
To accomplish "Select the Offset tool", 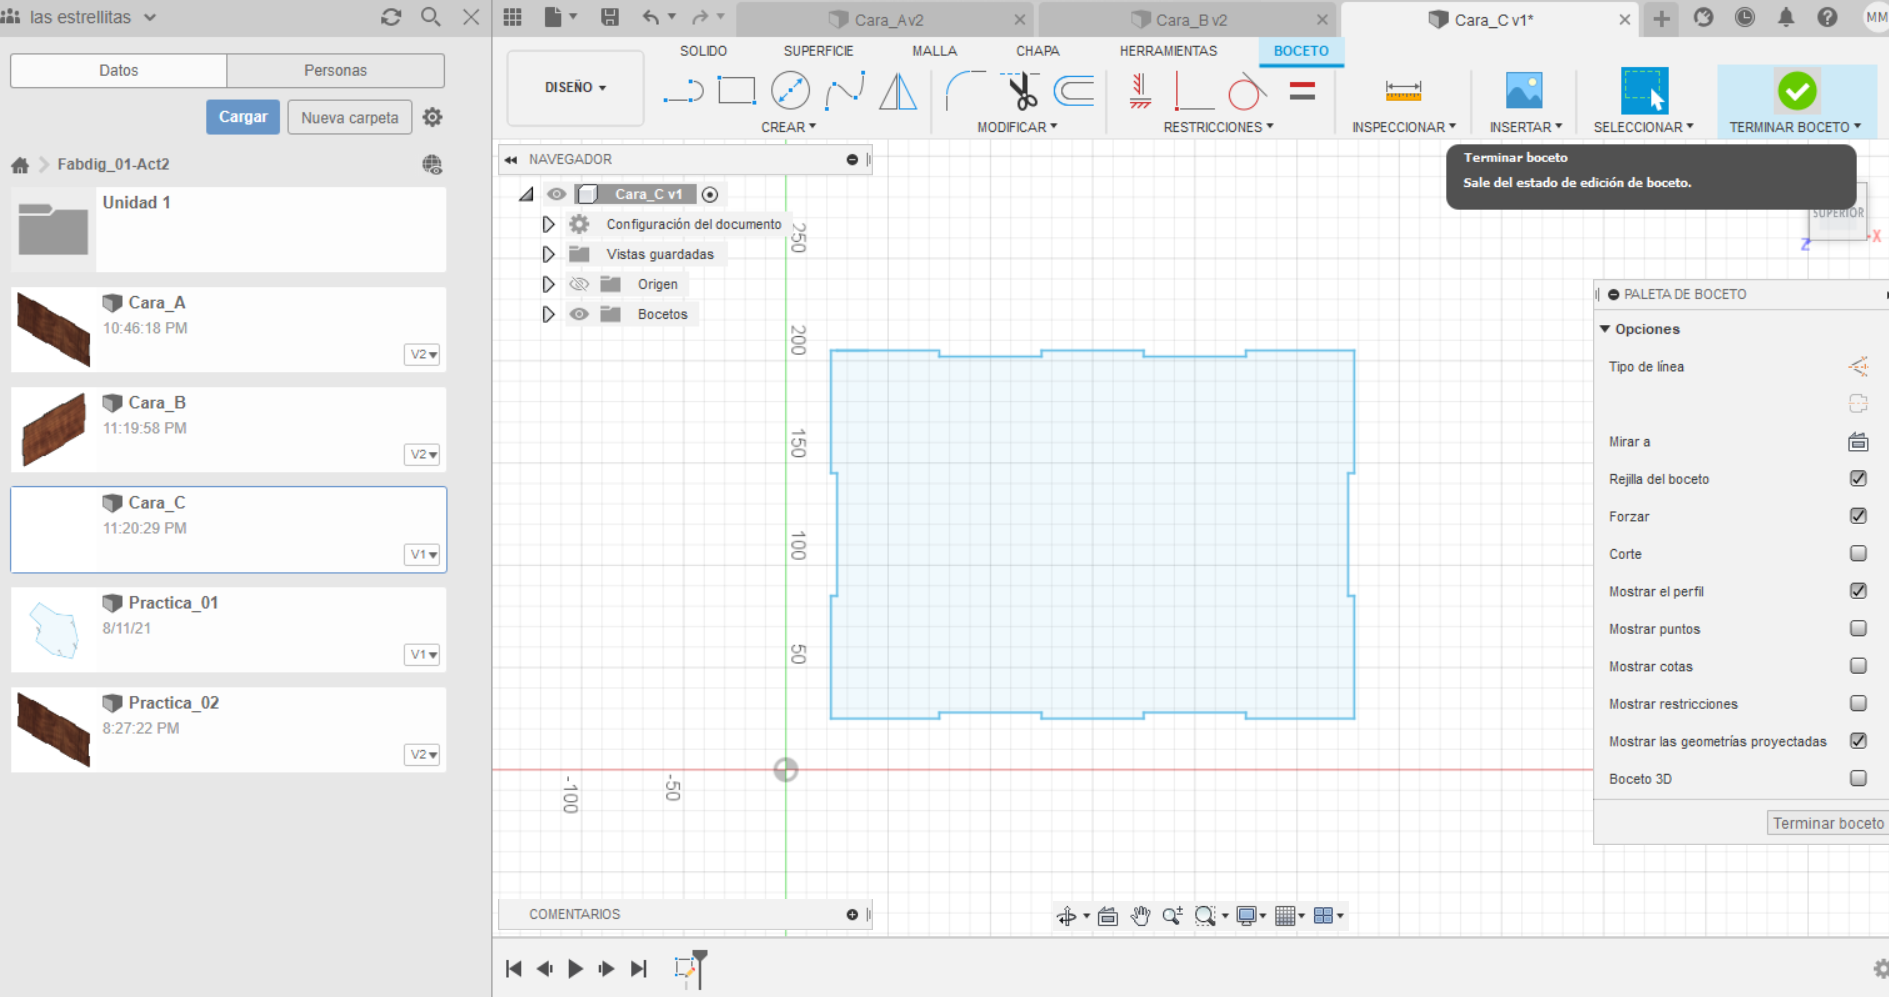I will click(x=1075, y=91).
